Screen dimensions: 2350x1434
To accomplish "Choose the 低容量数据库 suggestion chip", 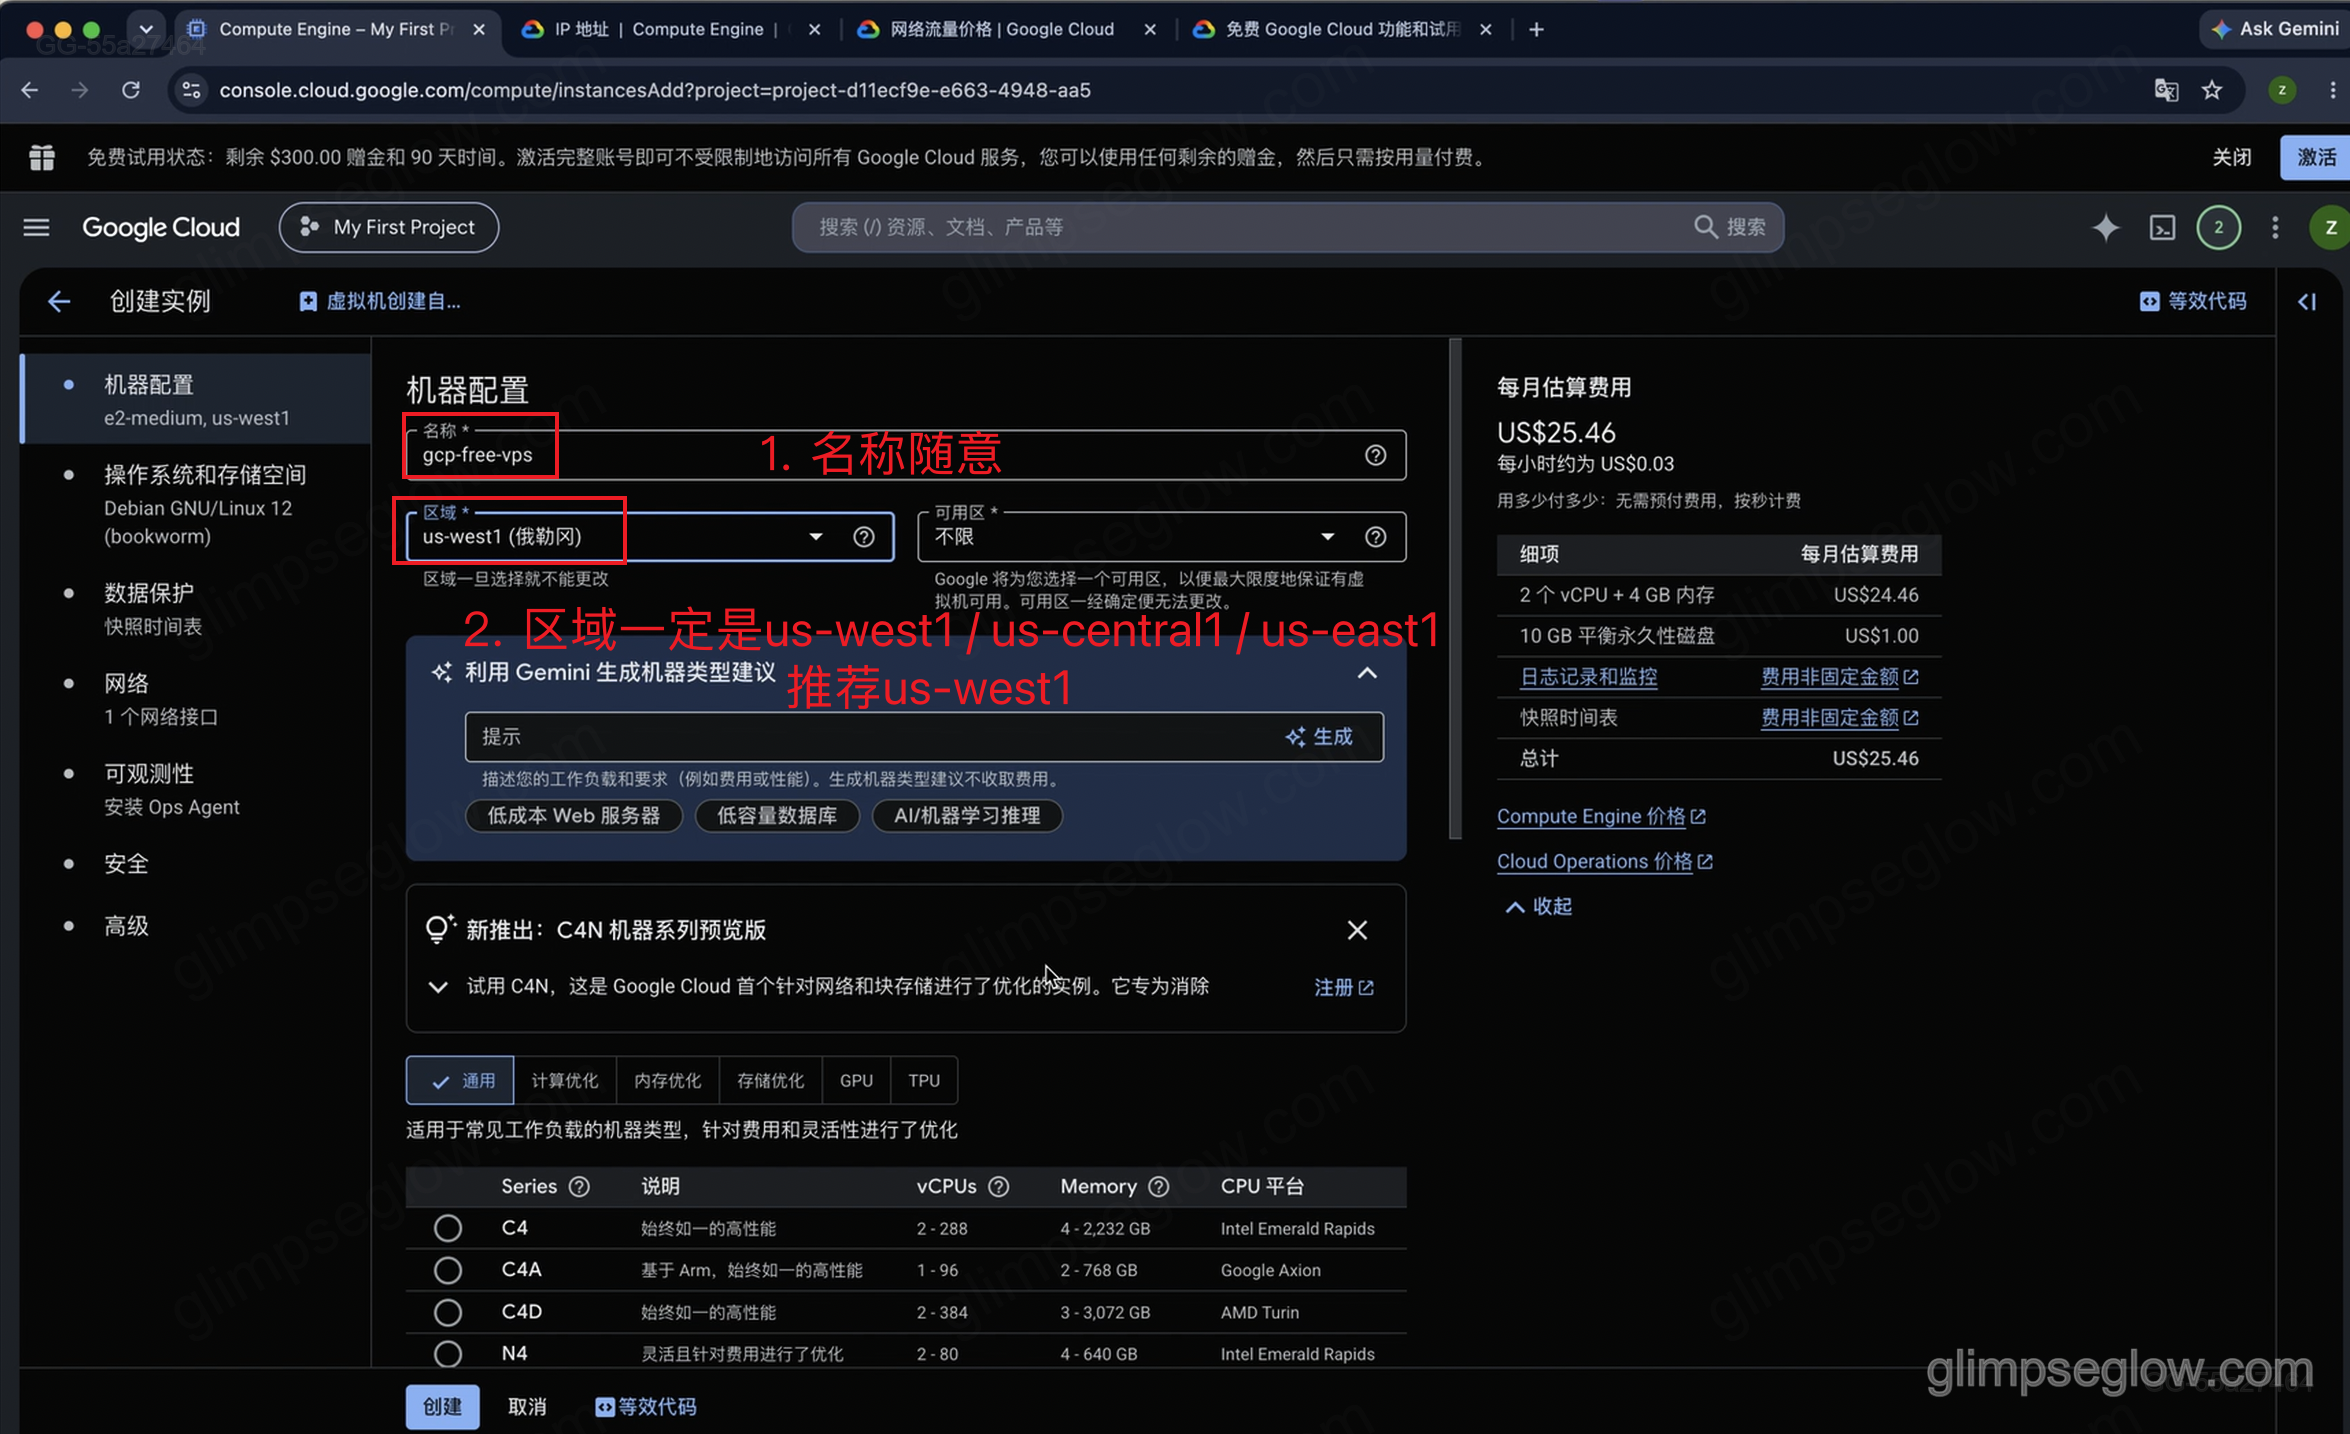I will click(x=776, y=816).
